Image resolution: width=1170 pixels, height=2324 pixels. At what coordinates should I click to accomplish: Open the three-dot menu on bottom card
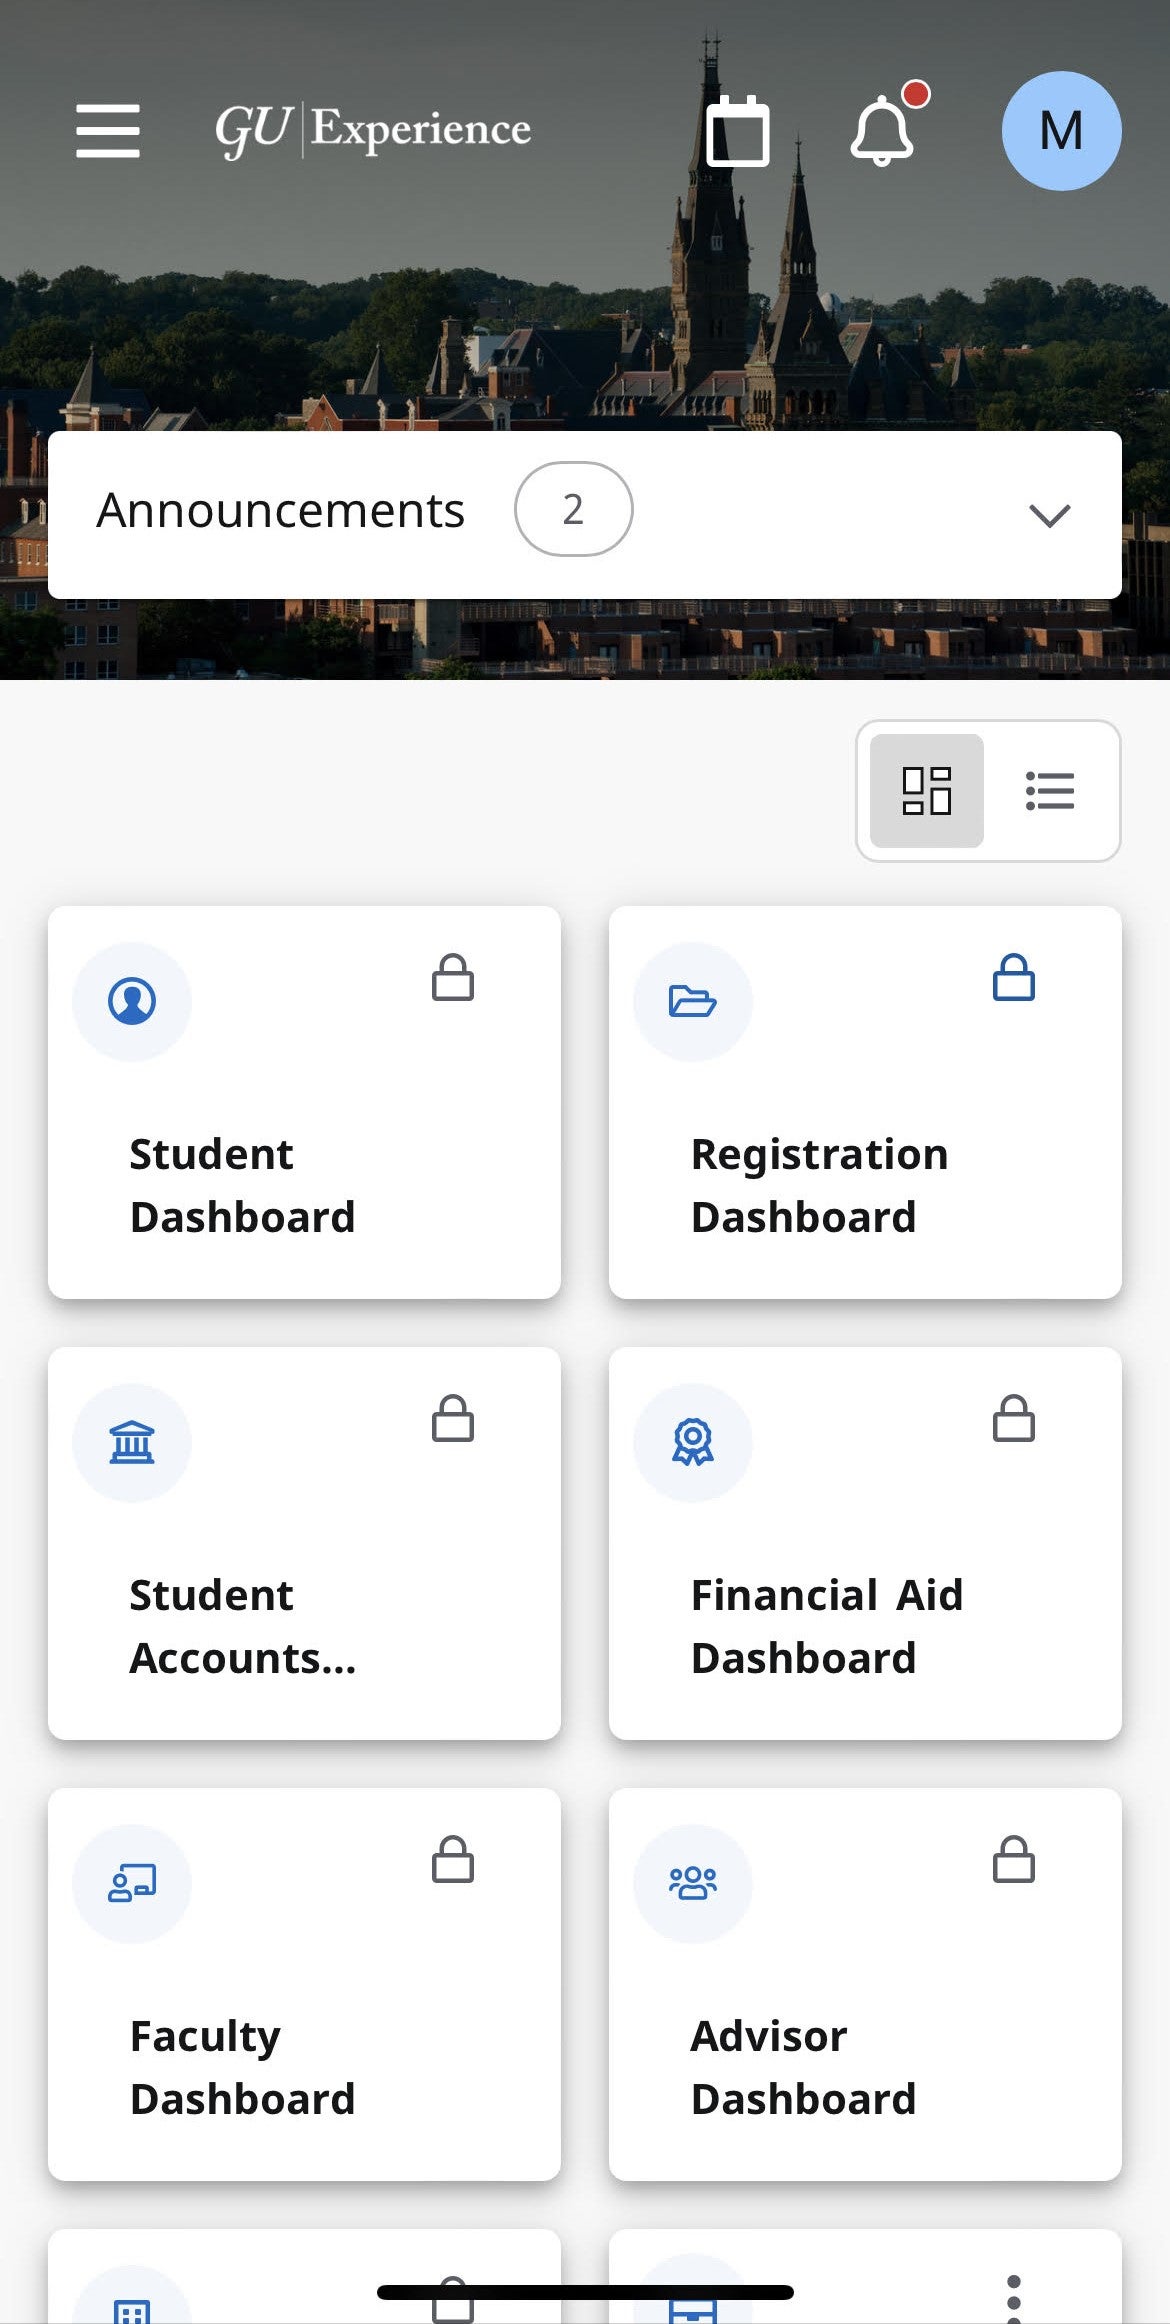coord(1013,2296)
